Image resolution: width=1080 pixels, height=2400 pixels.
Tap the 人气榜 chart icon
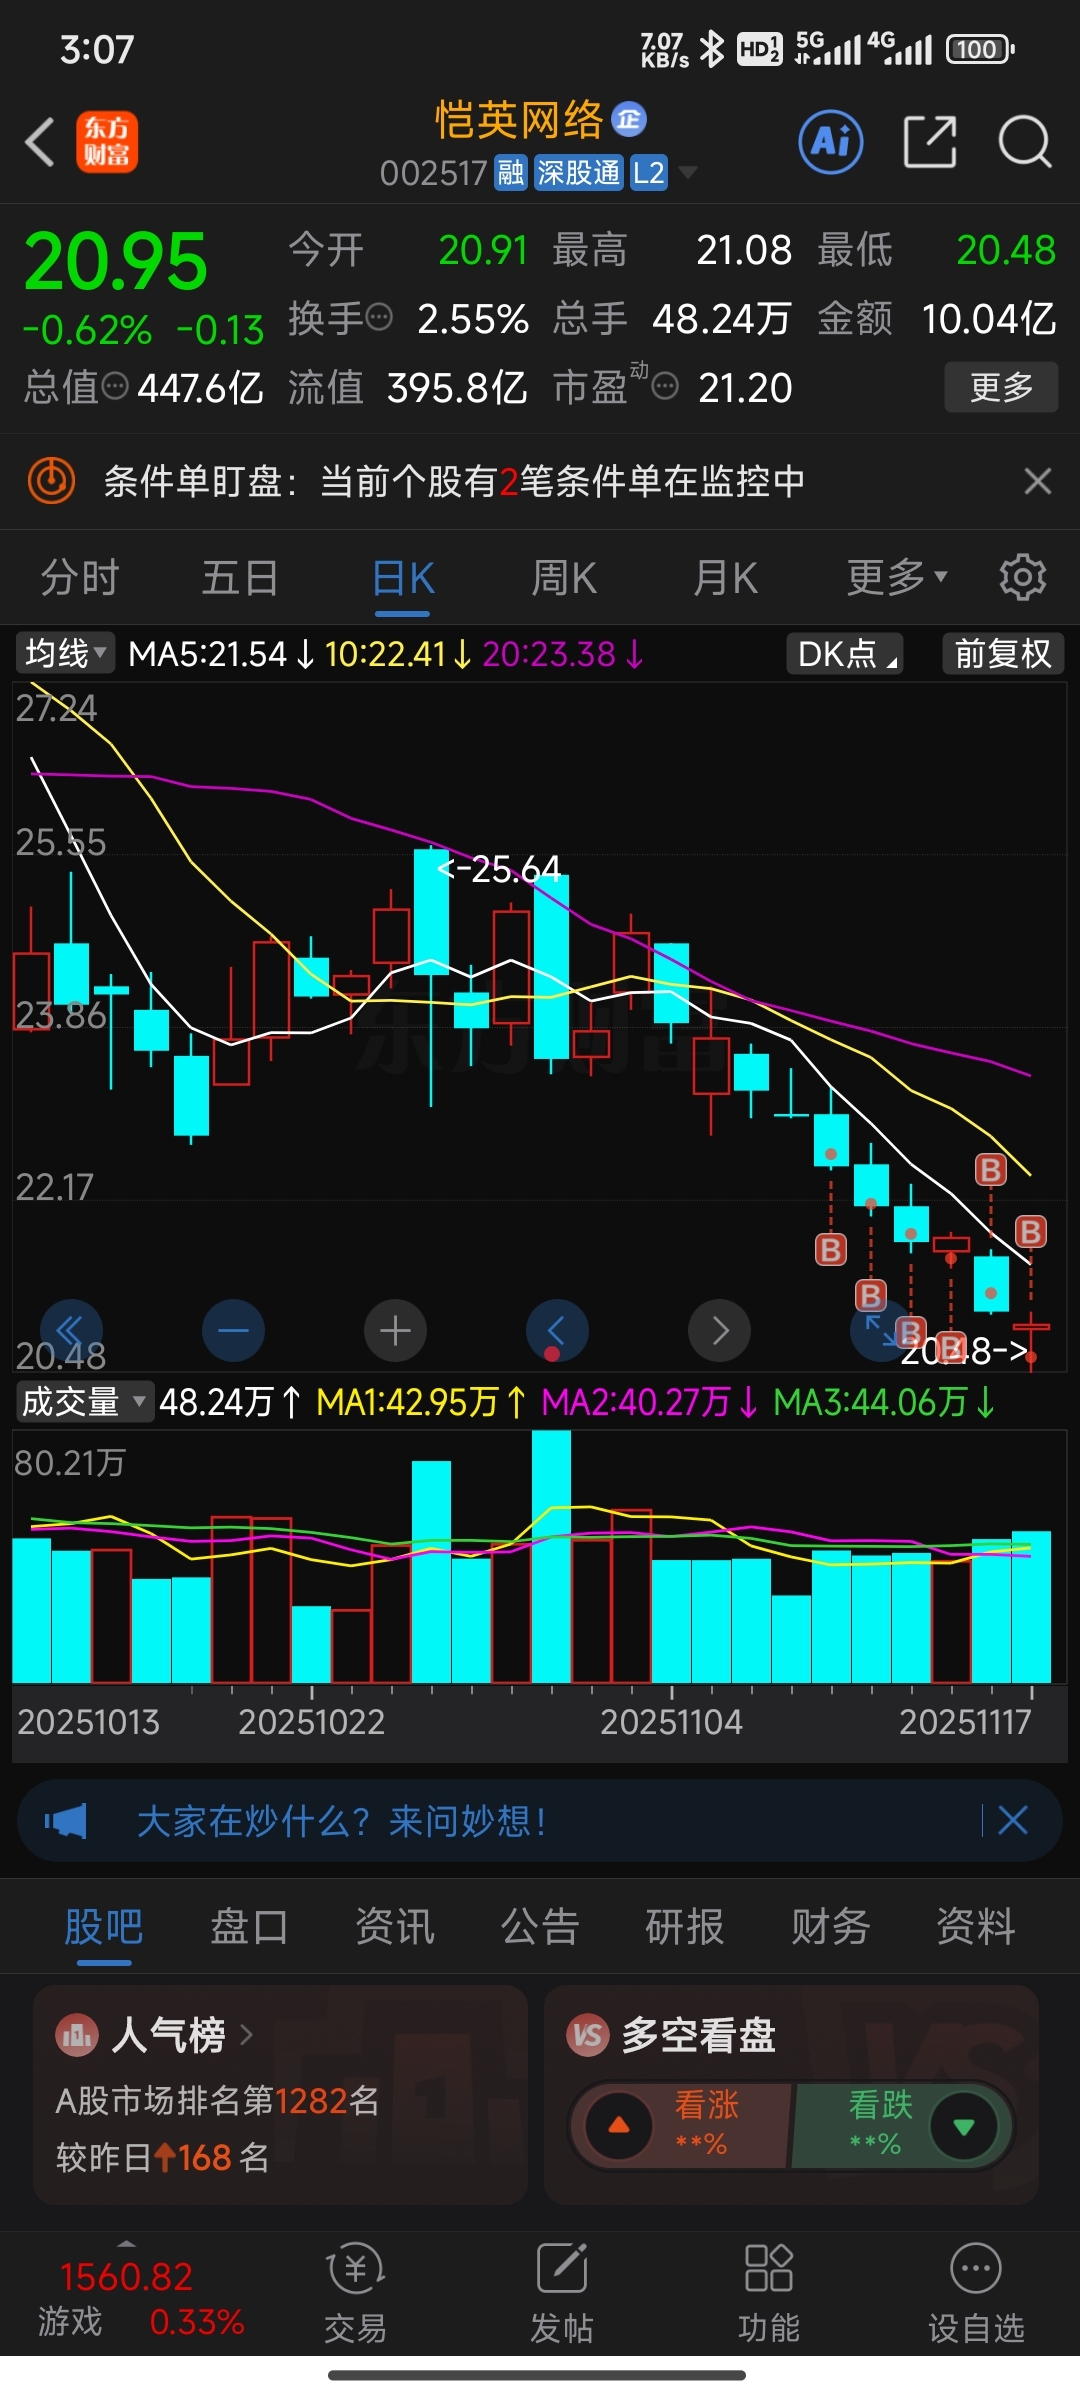pyautogui.click(x=77, y=2034)
